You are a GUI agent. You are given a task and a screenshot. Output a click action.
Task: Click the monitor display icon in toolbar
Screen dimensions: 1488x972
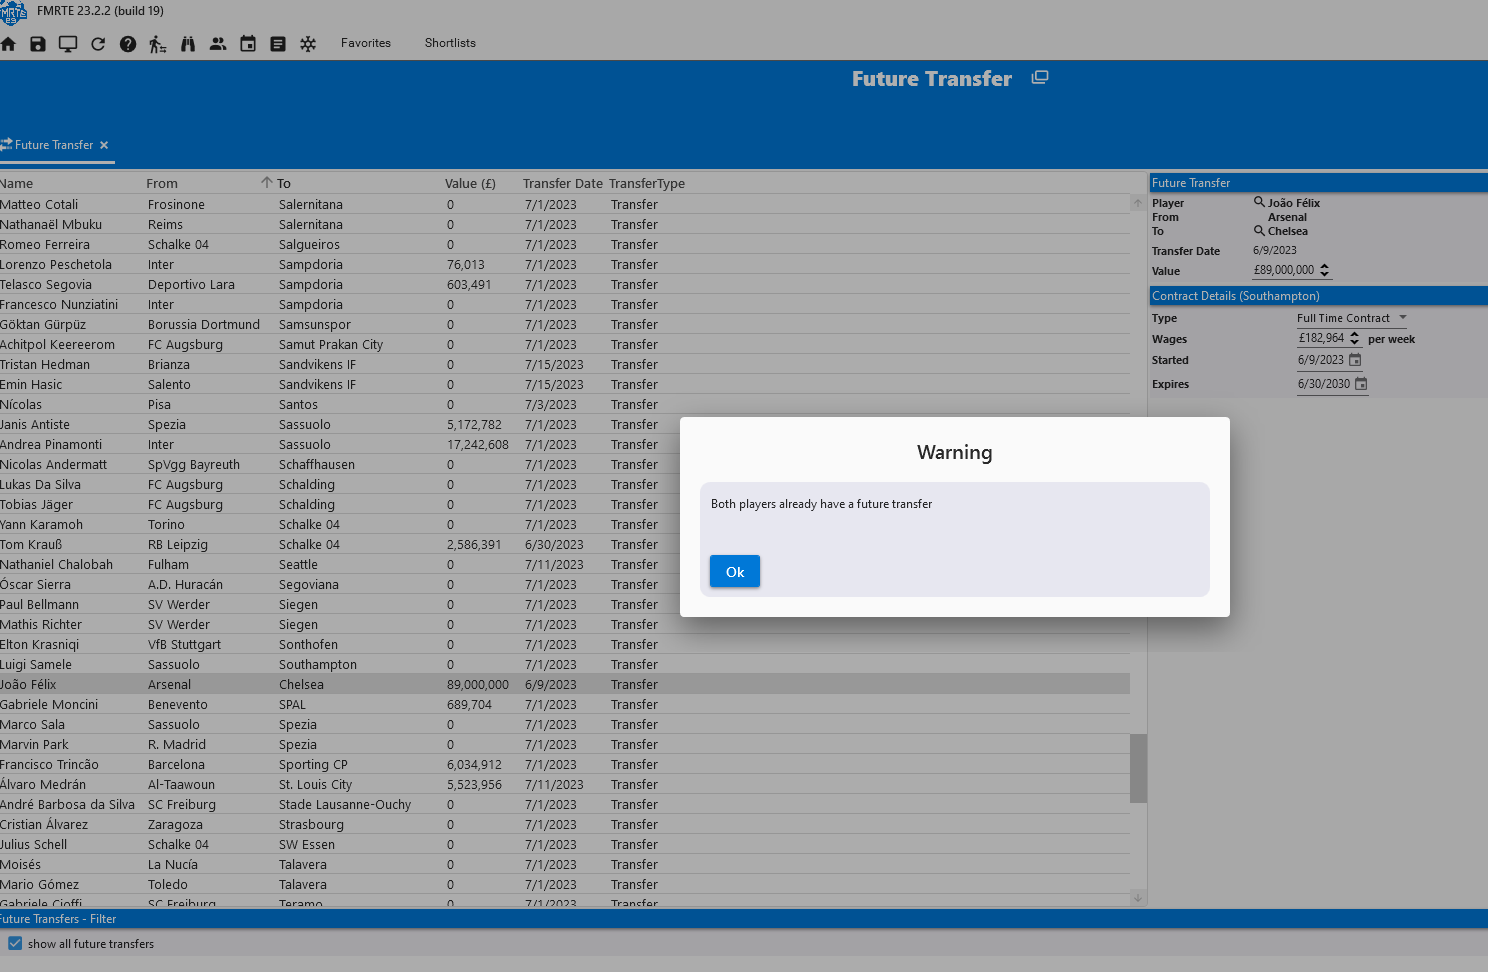[x=68, y=44]
